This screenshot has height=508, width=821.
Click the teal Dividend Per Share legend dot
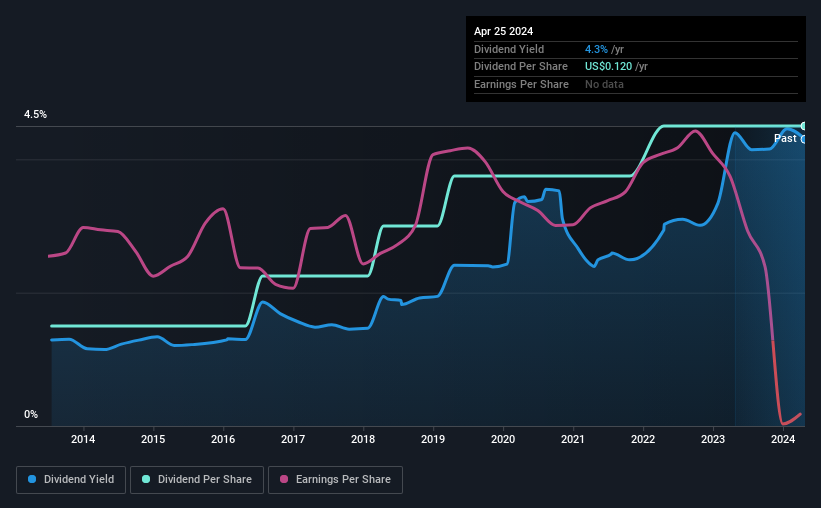[146, 479]
